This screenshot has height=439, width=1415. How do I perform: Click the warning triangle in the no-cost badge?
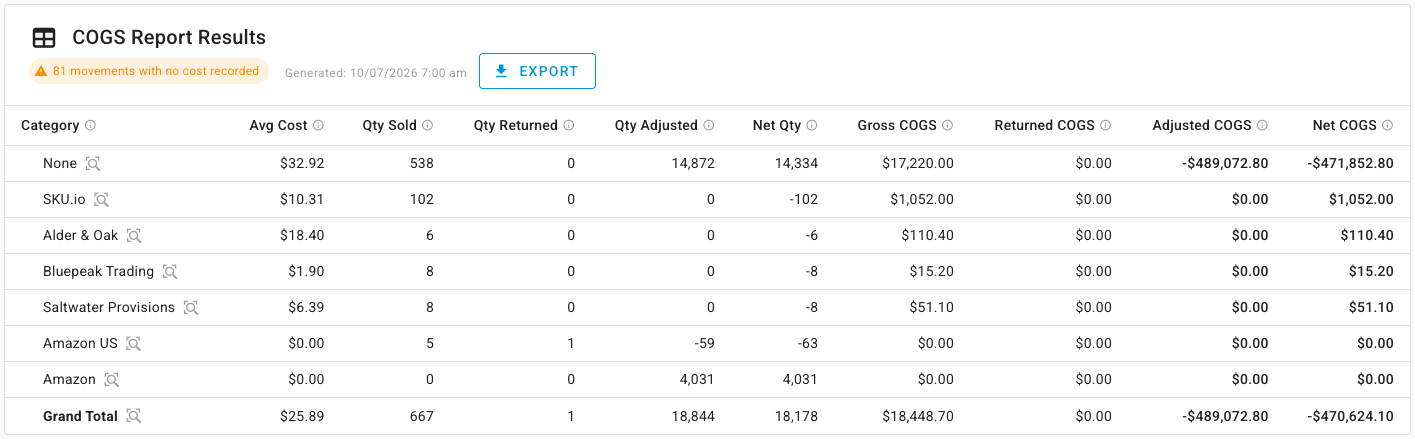tap(41, 71)
